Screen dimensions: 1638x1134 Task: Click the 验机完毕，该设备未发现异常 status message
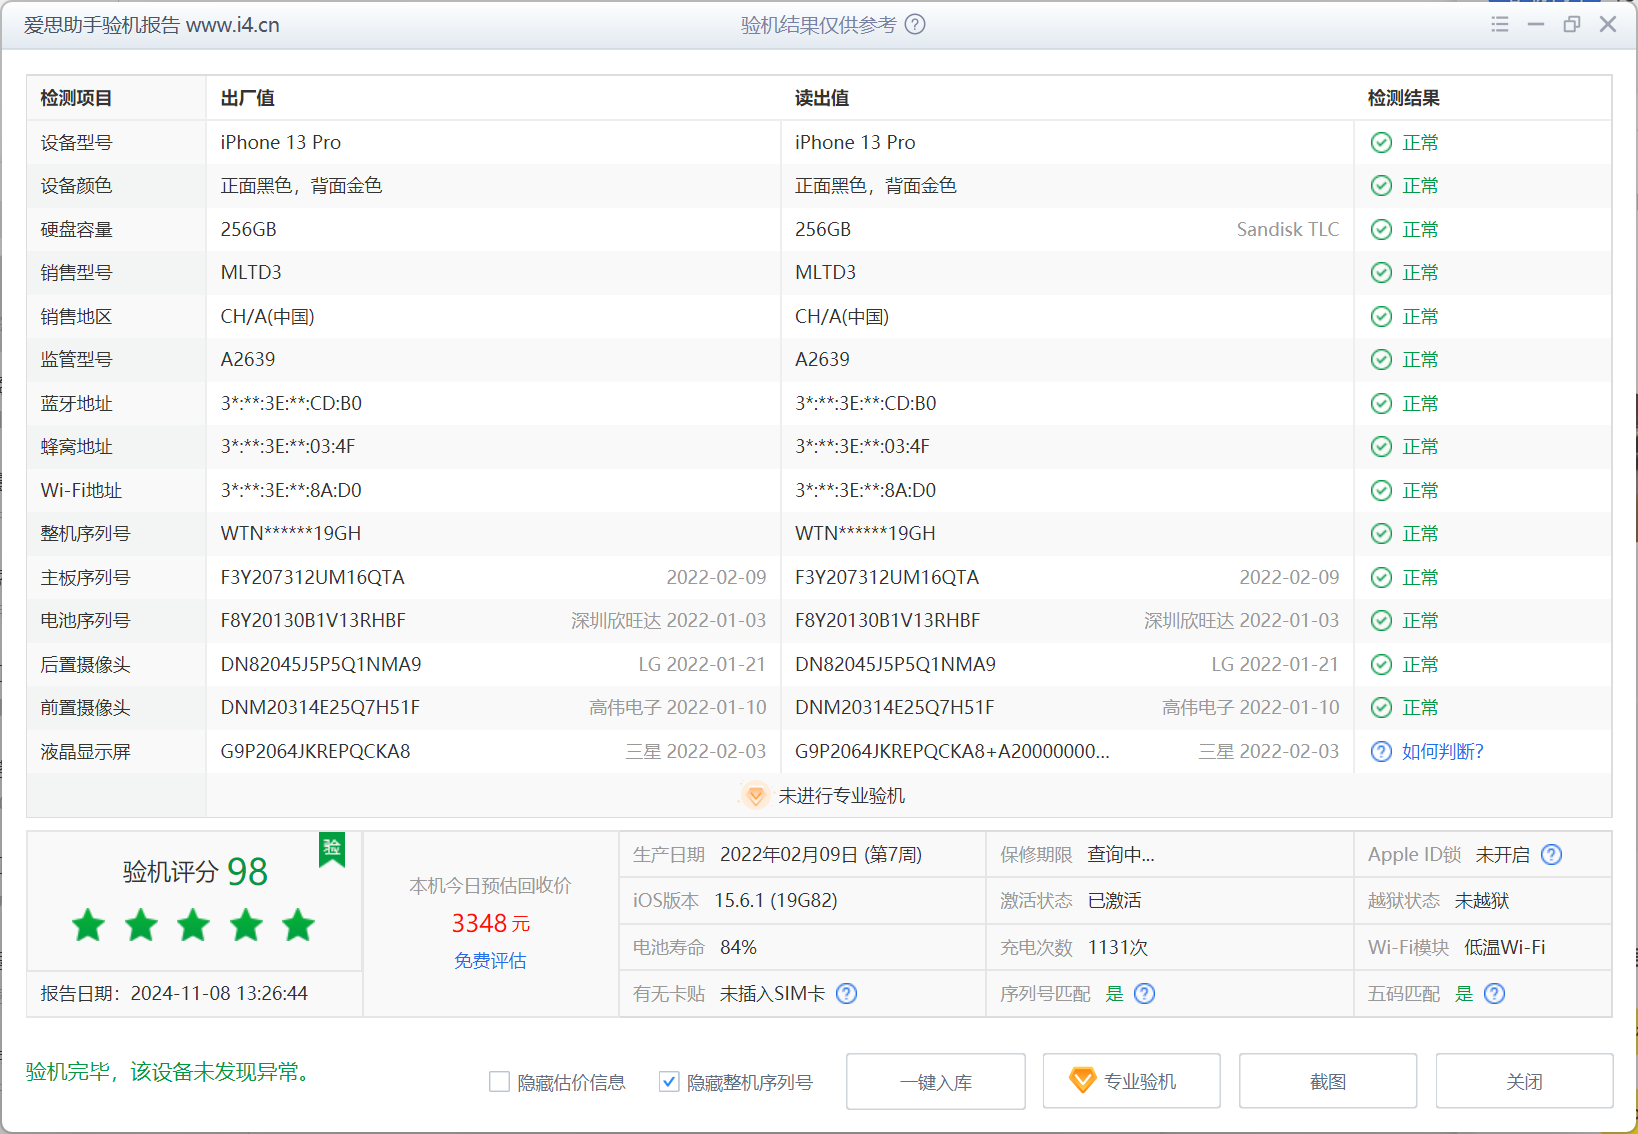pos(170,1072)
